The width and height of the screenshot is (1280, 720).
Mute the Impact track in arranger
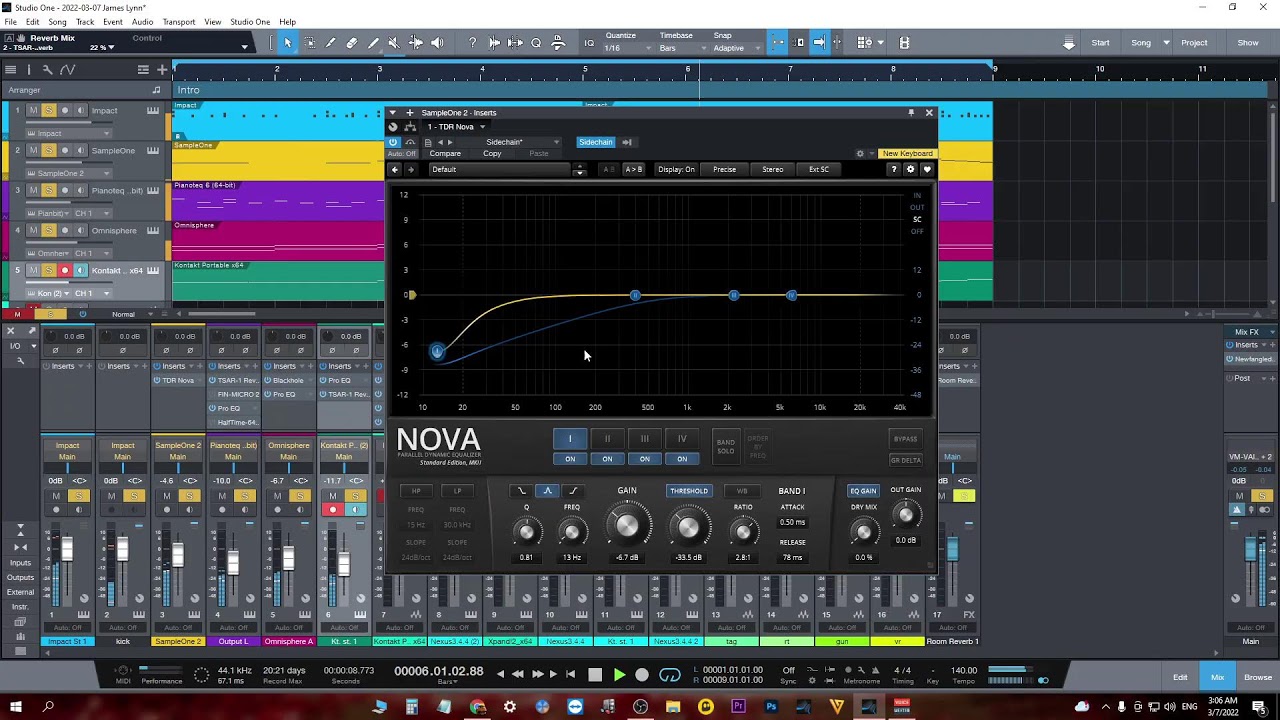[33, 111]
